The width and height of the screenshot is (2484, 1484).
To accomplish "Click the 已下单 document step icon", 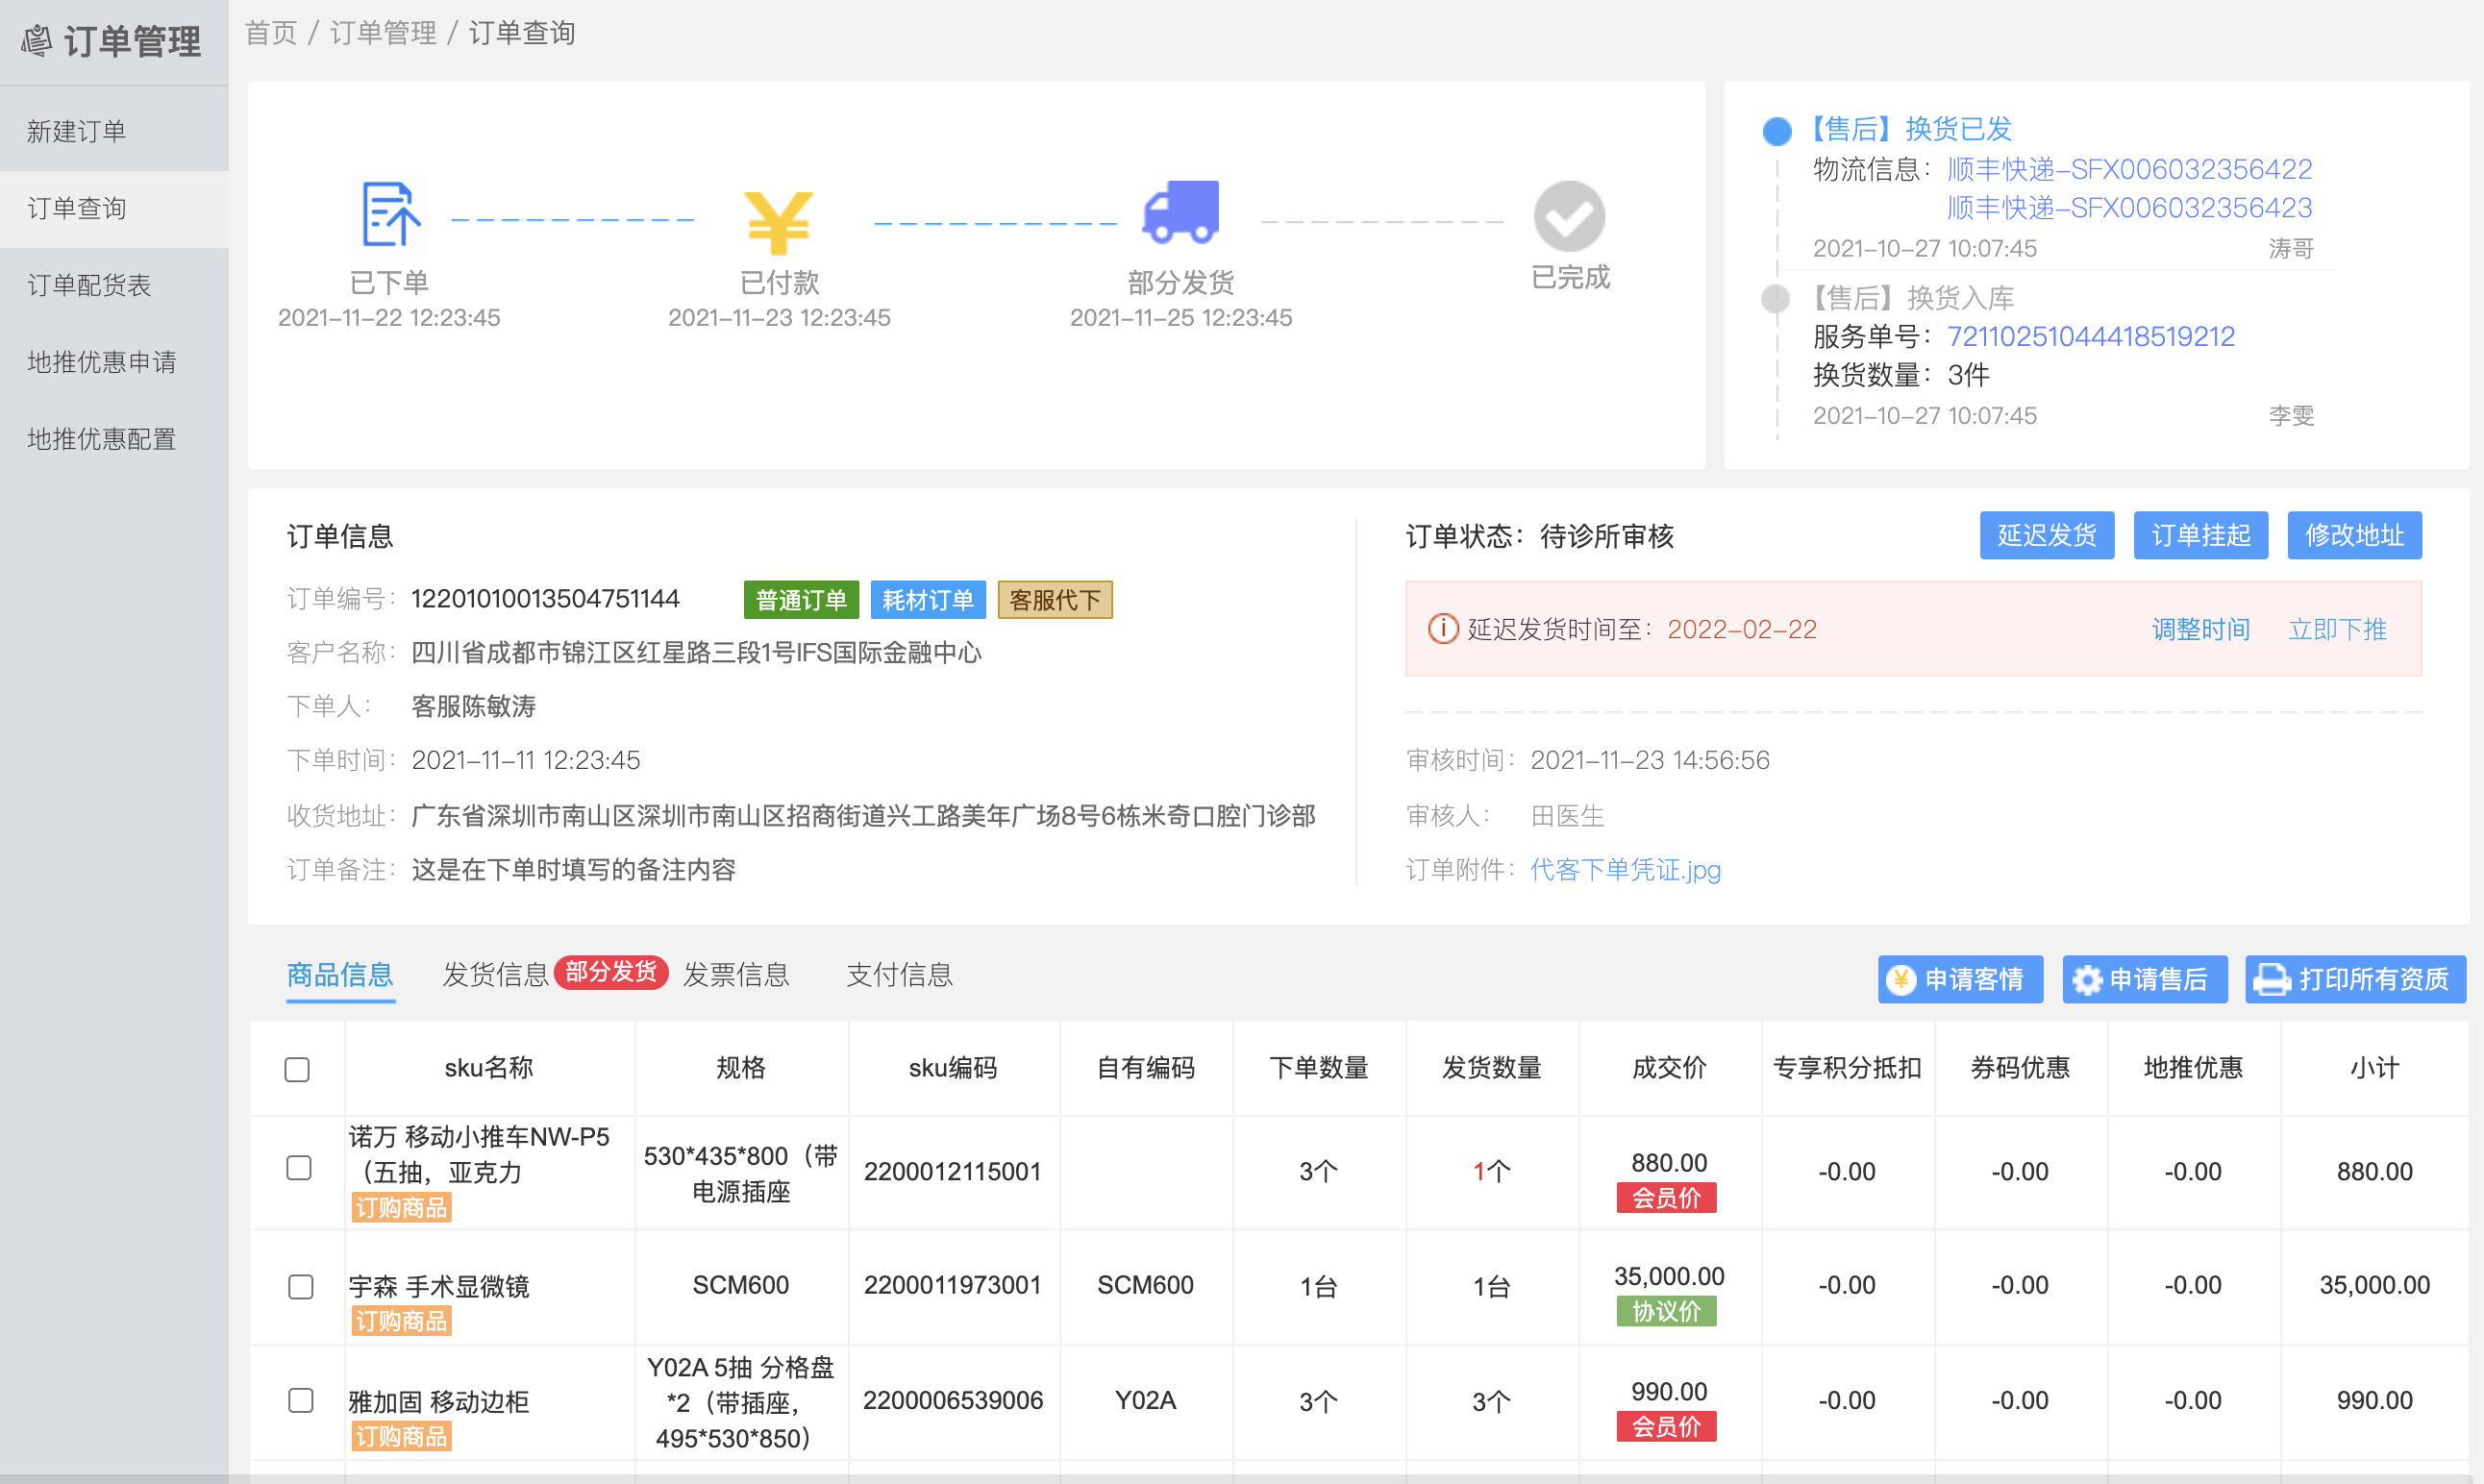I will [389, 213].
